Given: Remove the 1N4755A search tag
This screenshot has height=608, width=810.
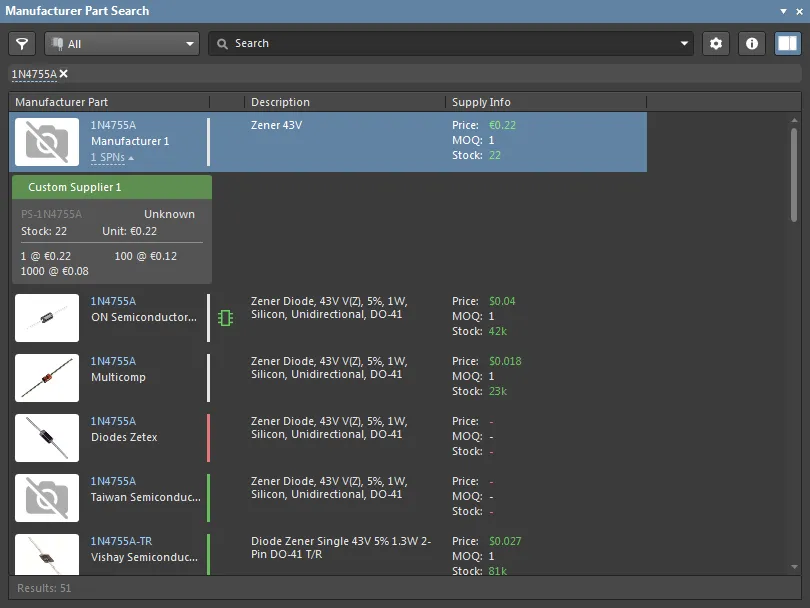Looking at the screenshot, I should [x=64, y=74].
